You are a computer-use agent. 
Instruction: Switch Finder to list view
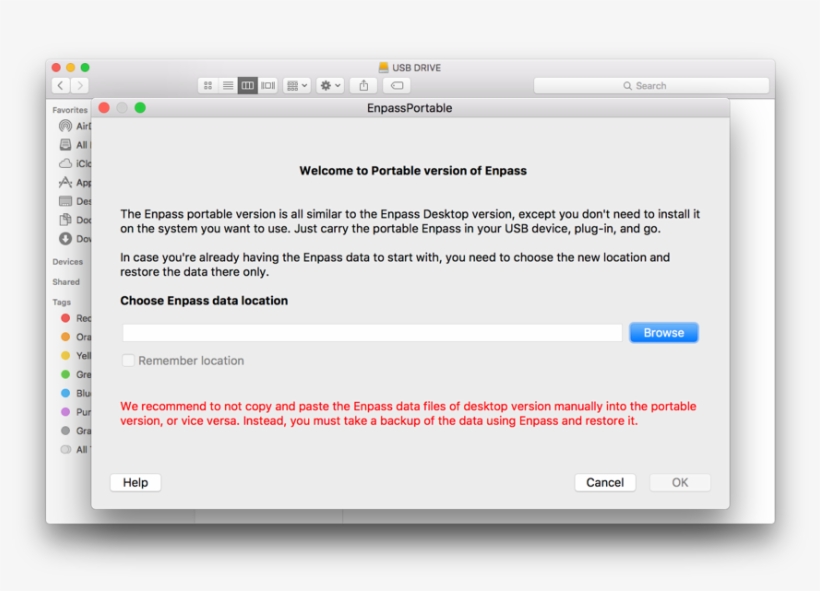tap(228, 86)
